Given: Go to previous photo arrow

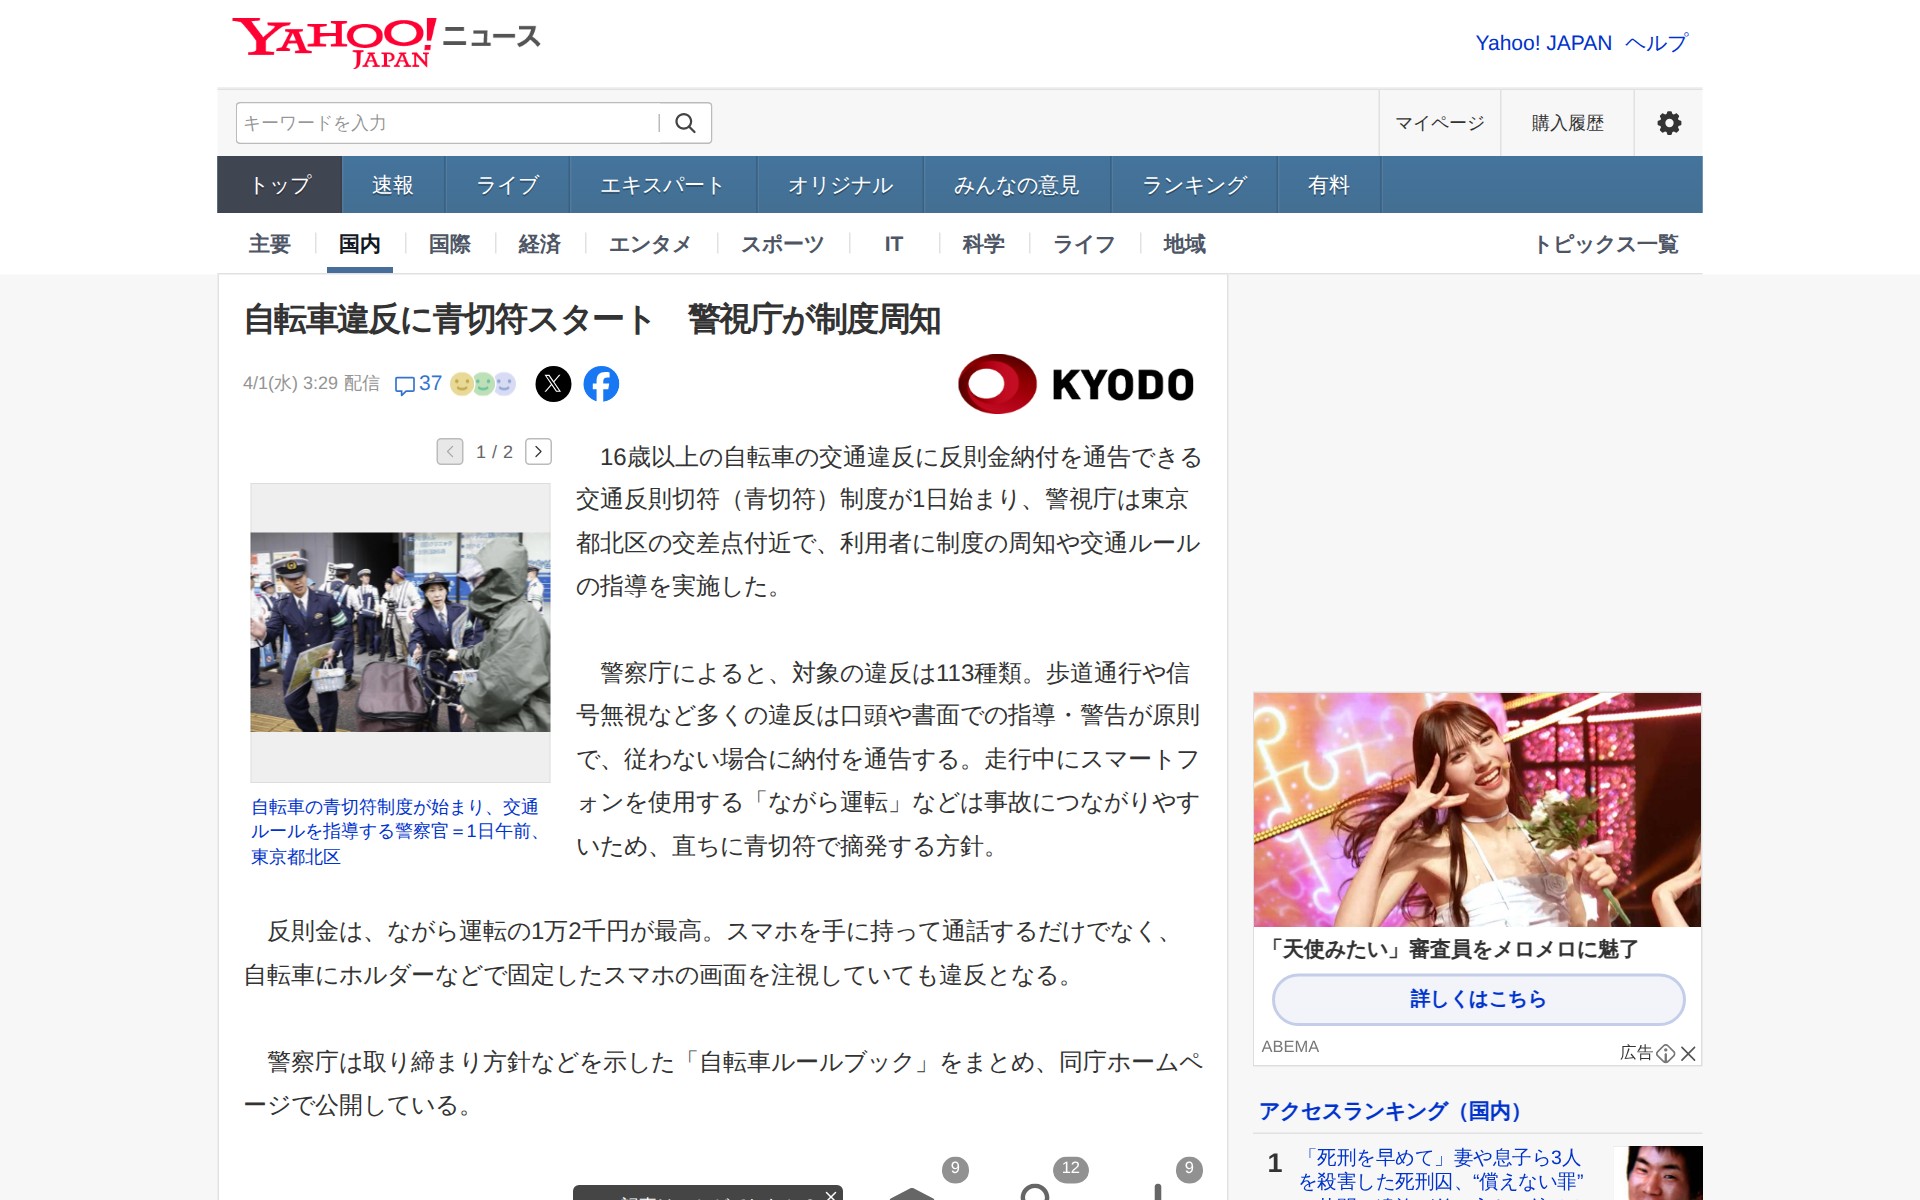Looking at the screenshot, I should coord(450,452).
